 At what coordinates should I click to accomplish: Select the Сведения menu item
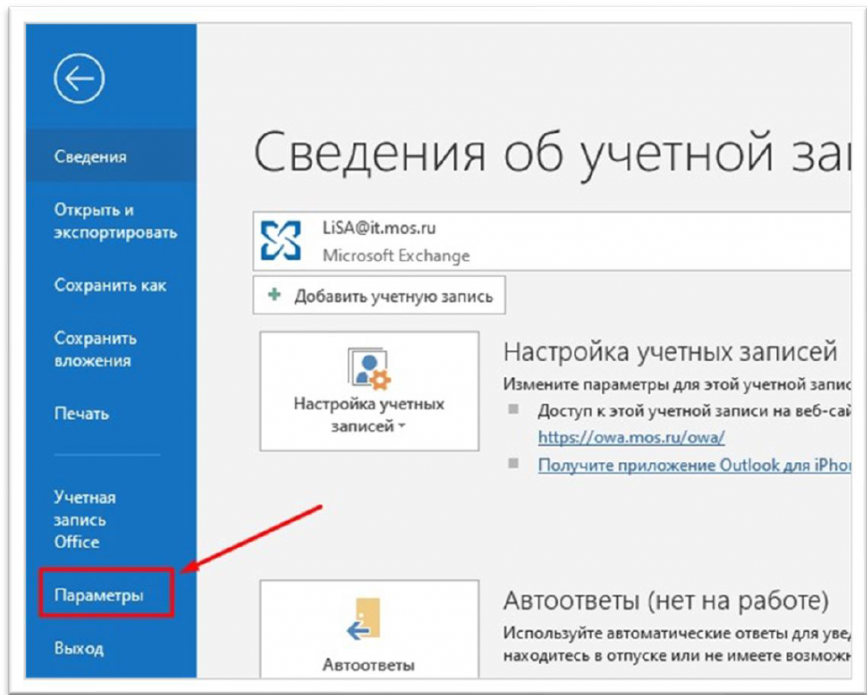(90, 157)
